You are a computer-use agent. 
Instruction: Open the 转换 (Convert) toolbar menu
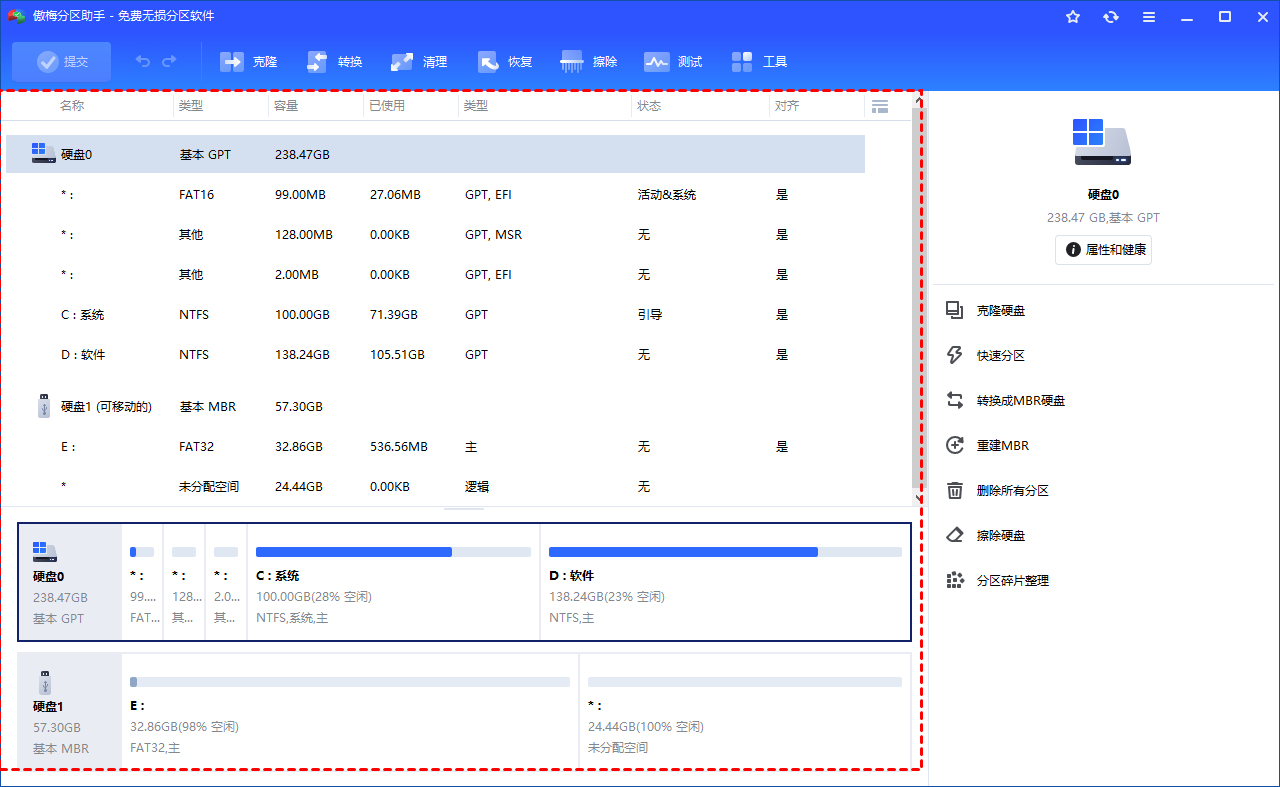pos(334,62)
